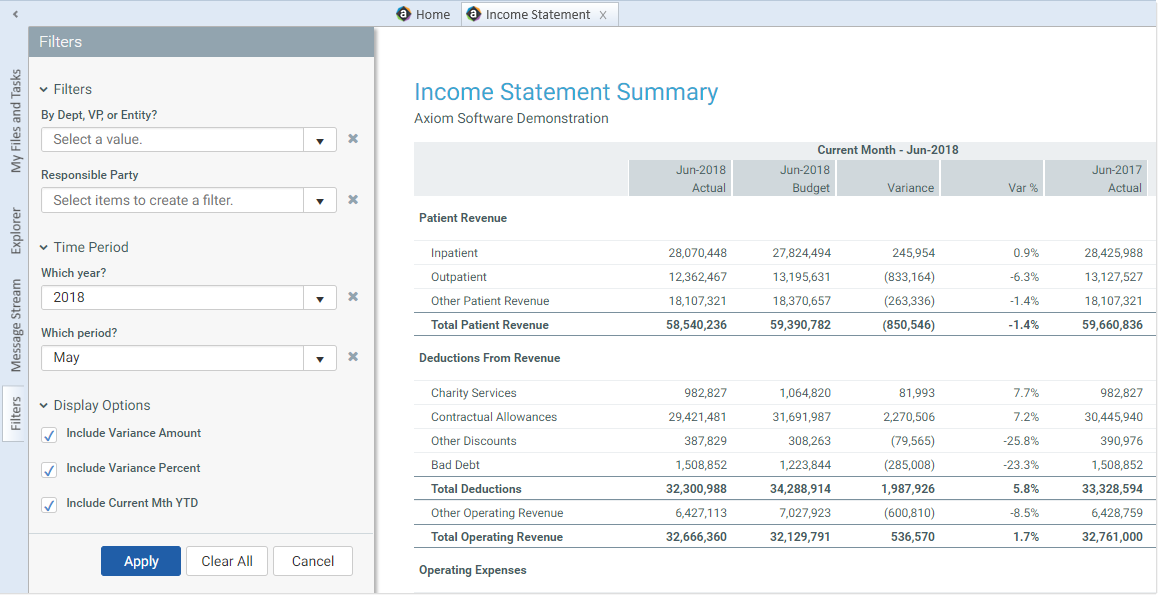Open the Message Stream side tab
The image size is (1160, 597).
[x=16, y=326]
